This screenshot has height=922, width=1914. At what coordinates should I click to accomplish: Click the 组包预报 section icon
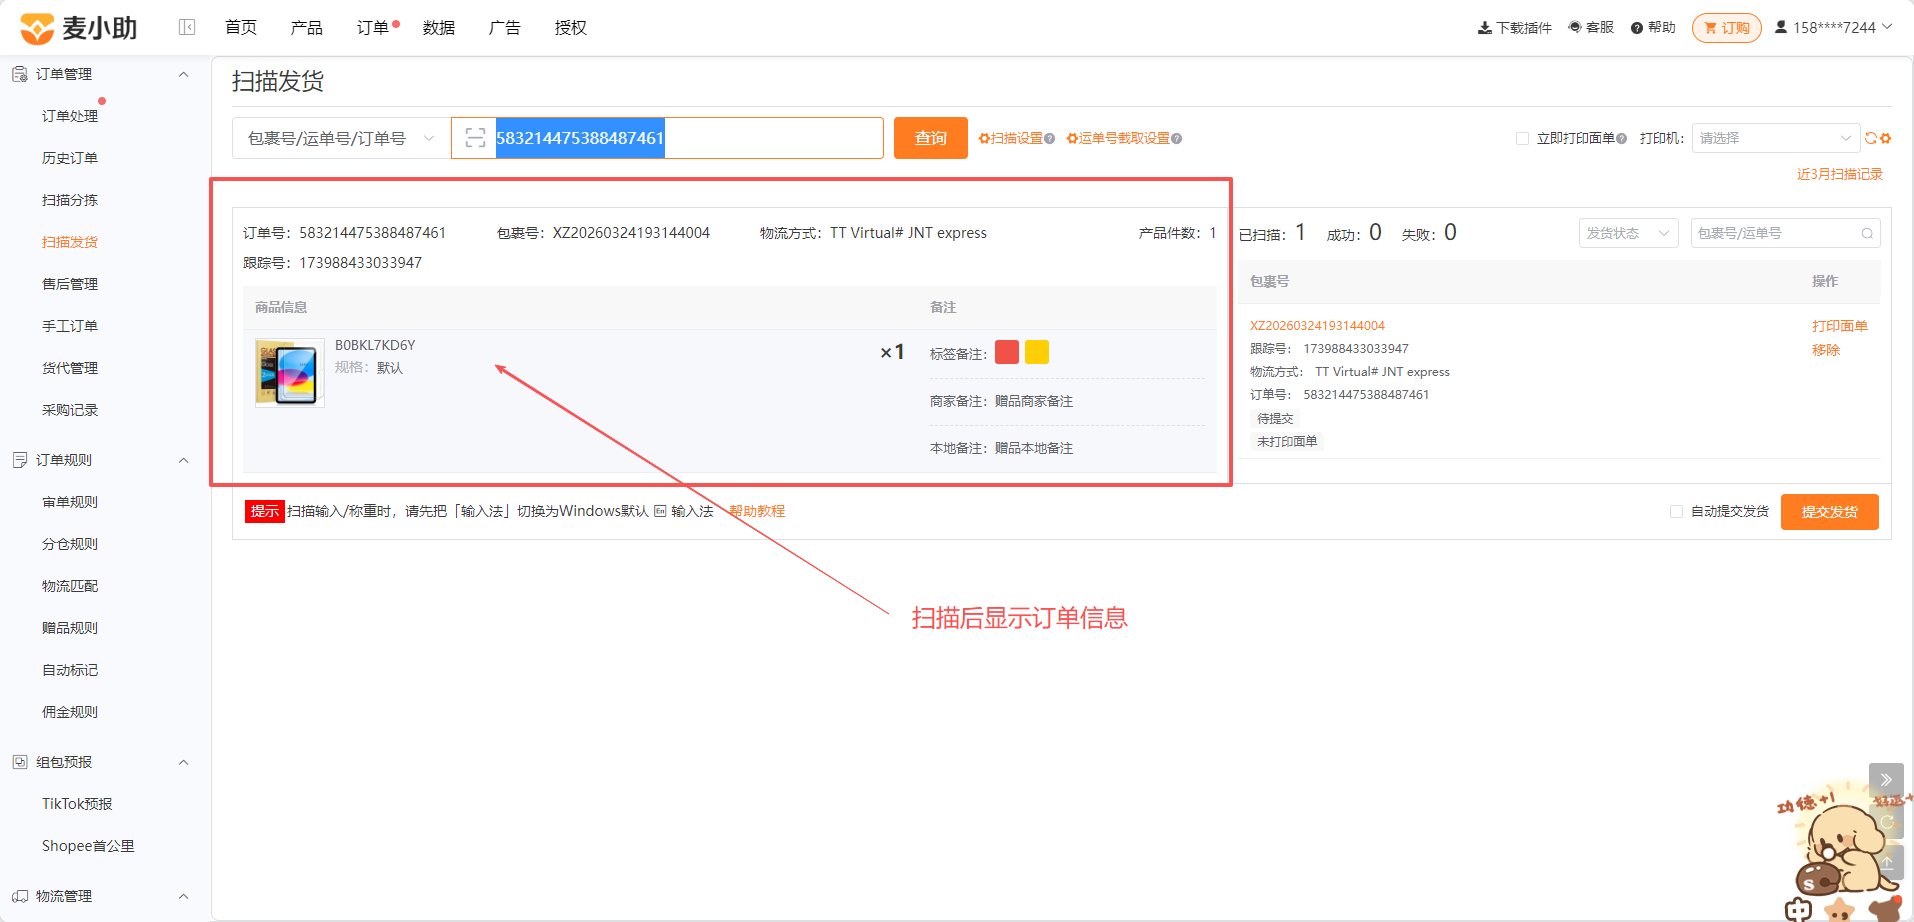pyautogui.click(x=20, y=762)
